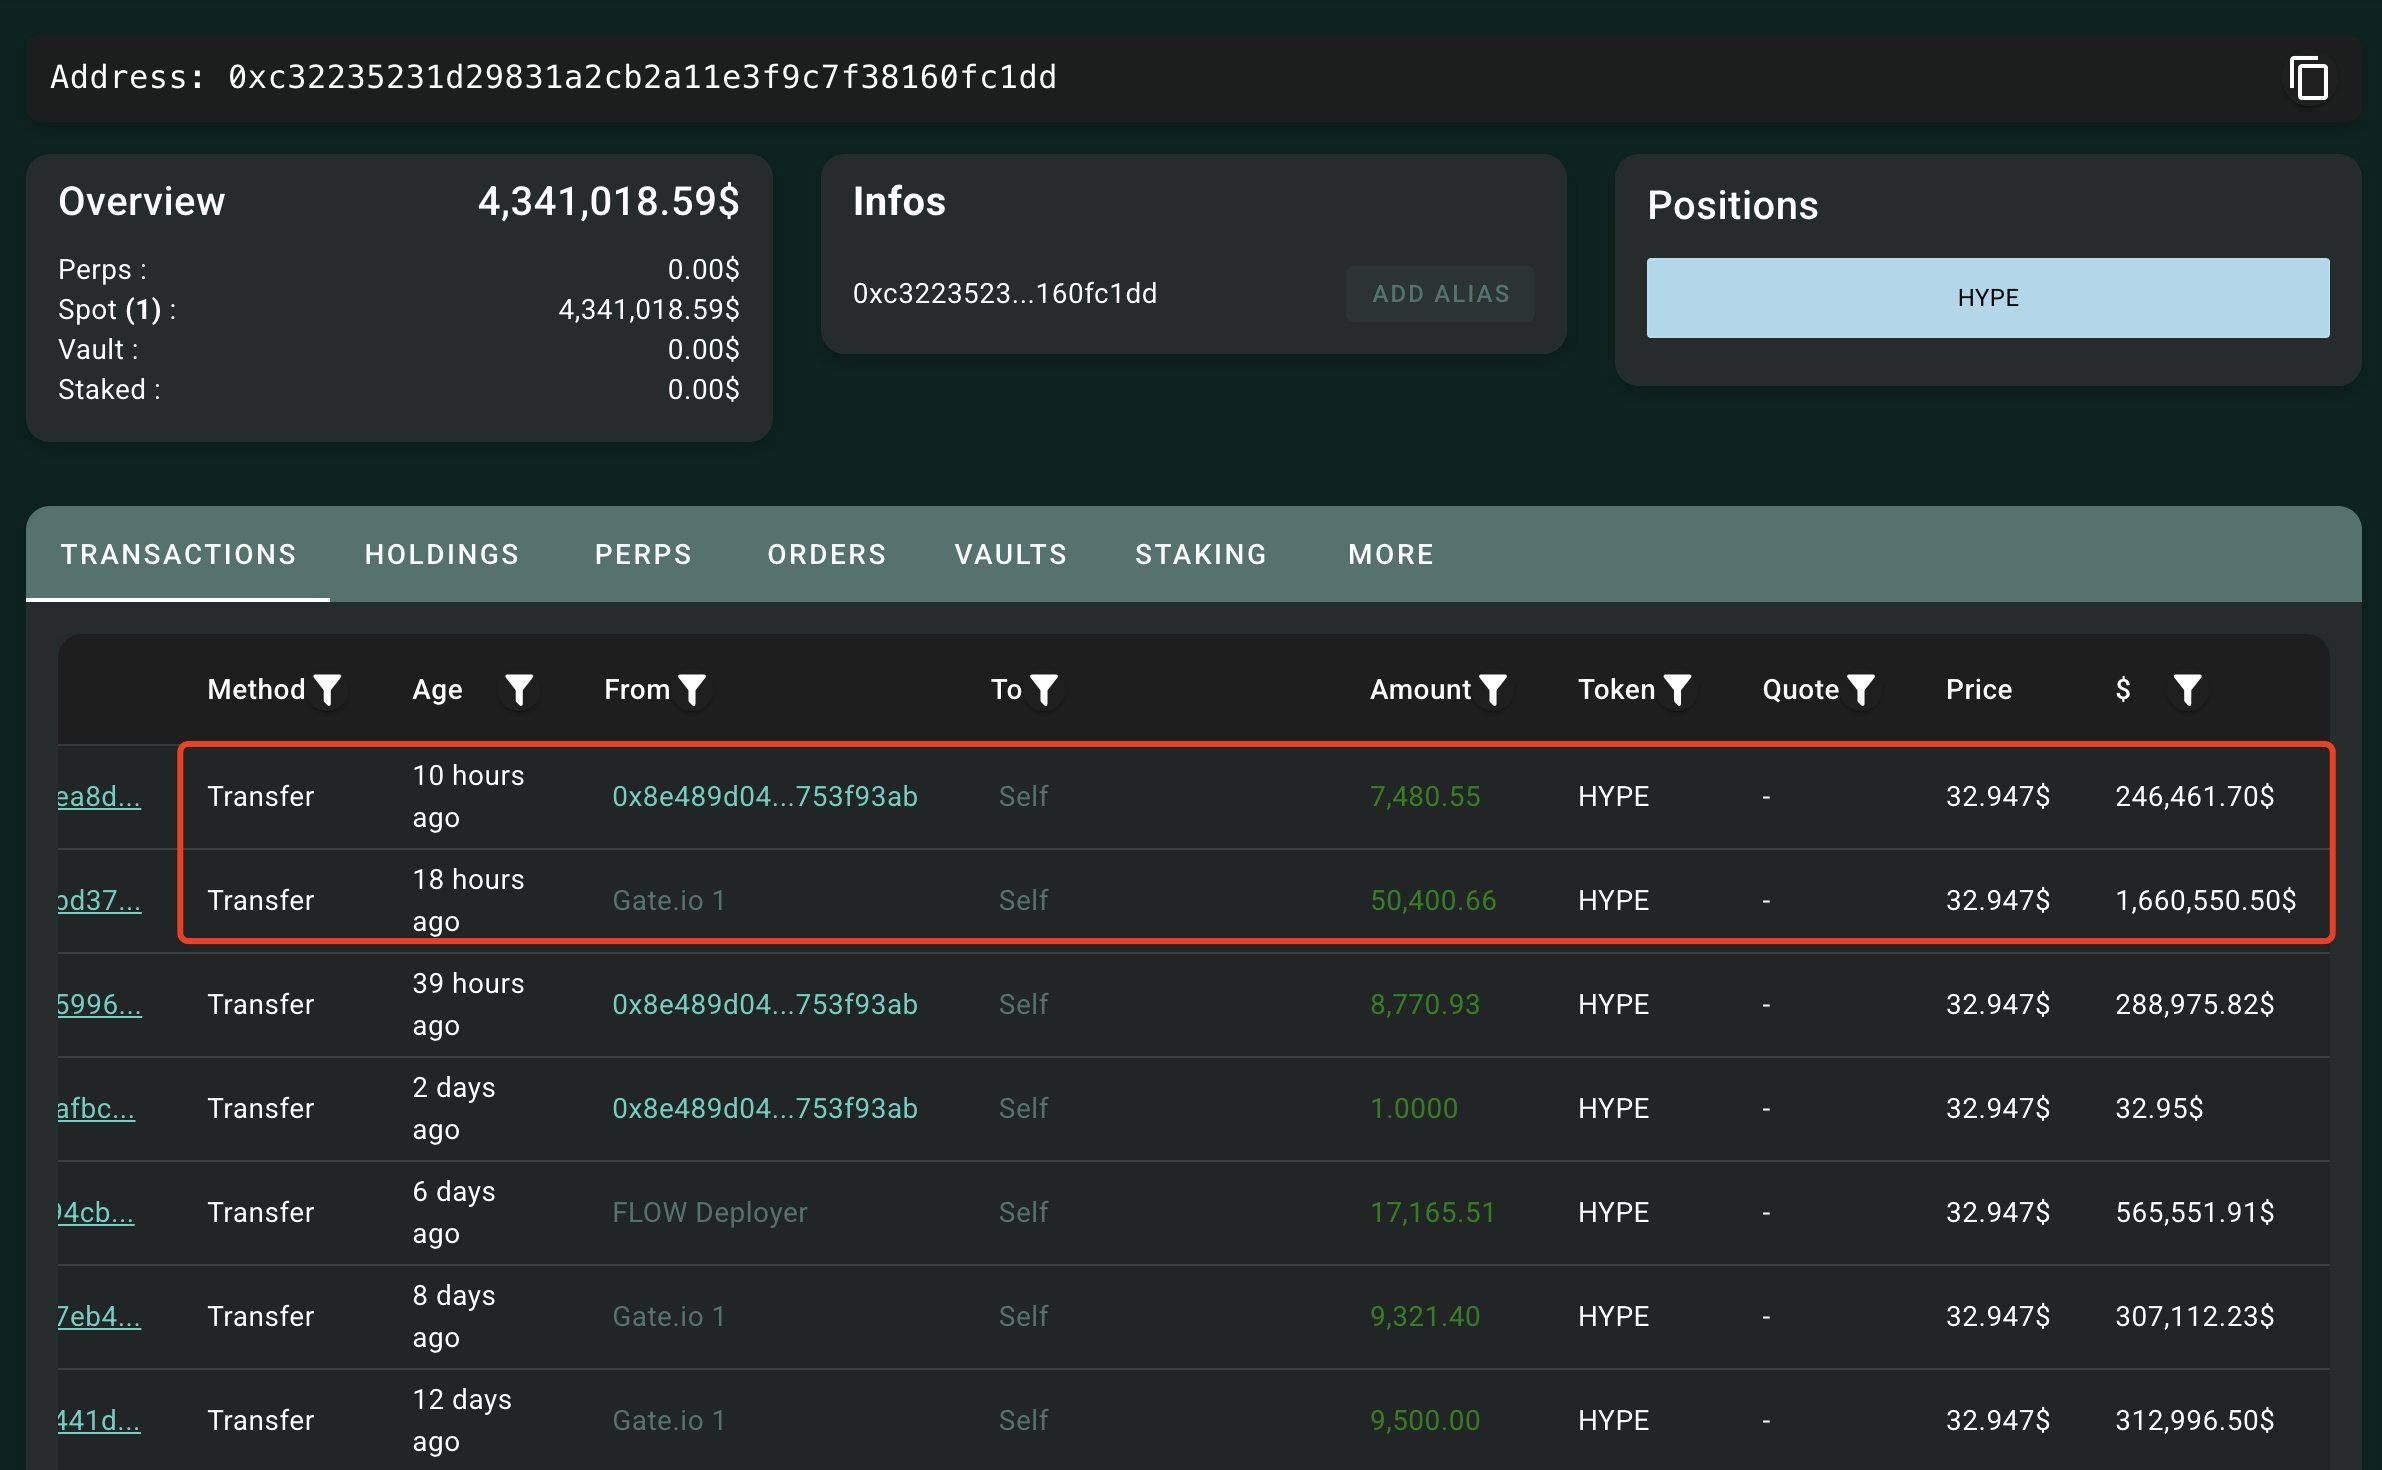Open the ea8d transaction hash link
The height and width of the screenshot is (1470, 2382).
pos(96,798)
